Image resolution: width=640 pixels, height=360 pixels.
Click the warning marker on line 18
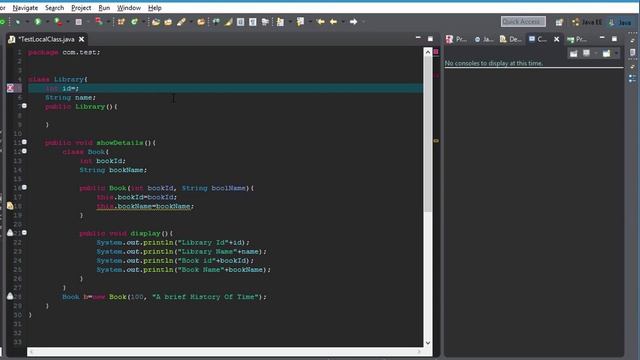coord(10,206)
